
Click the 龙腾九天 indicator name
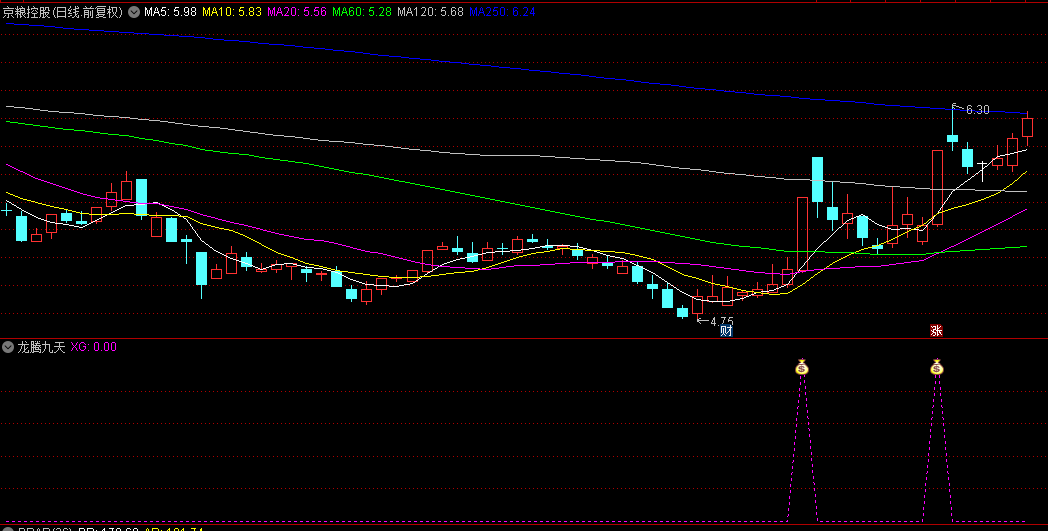[41, 347]
